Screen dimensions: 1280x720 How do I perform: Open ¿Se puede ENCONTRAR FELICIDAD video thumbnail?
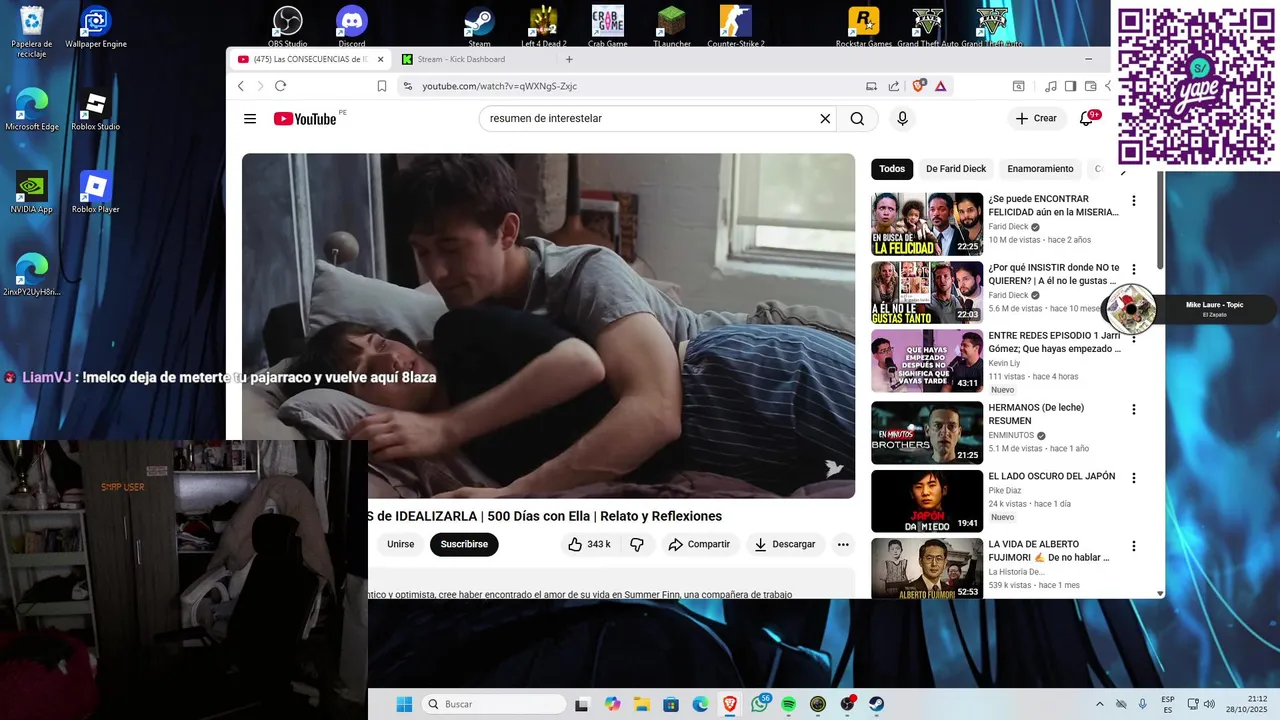point(927,224)
